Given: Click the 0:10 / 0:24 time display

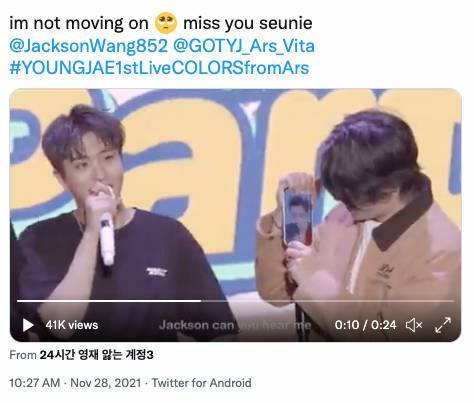Looking at the screenshot, I should [x=365, y=325].
